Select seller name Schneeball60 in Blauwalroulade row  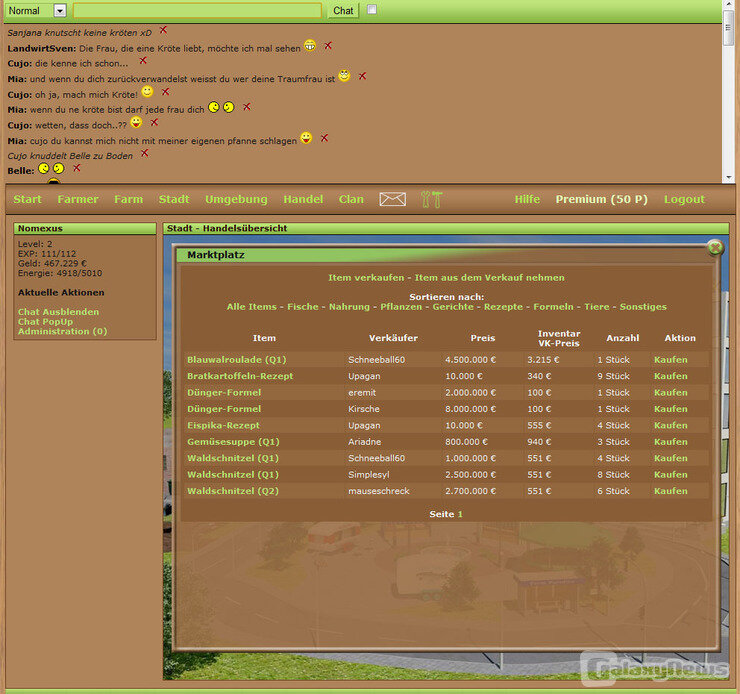coord(376,360)
